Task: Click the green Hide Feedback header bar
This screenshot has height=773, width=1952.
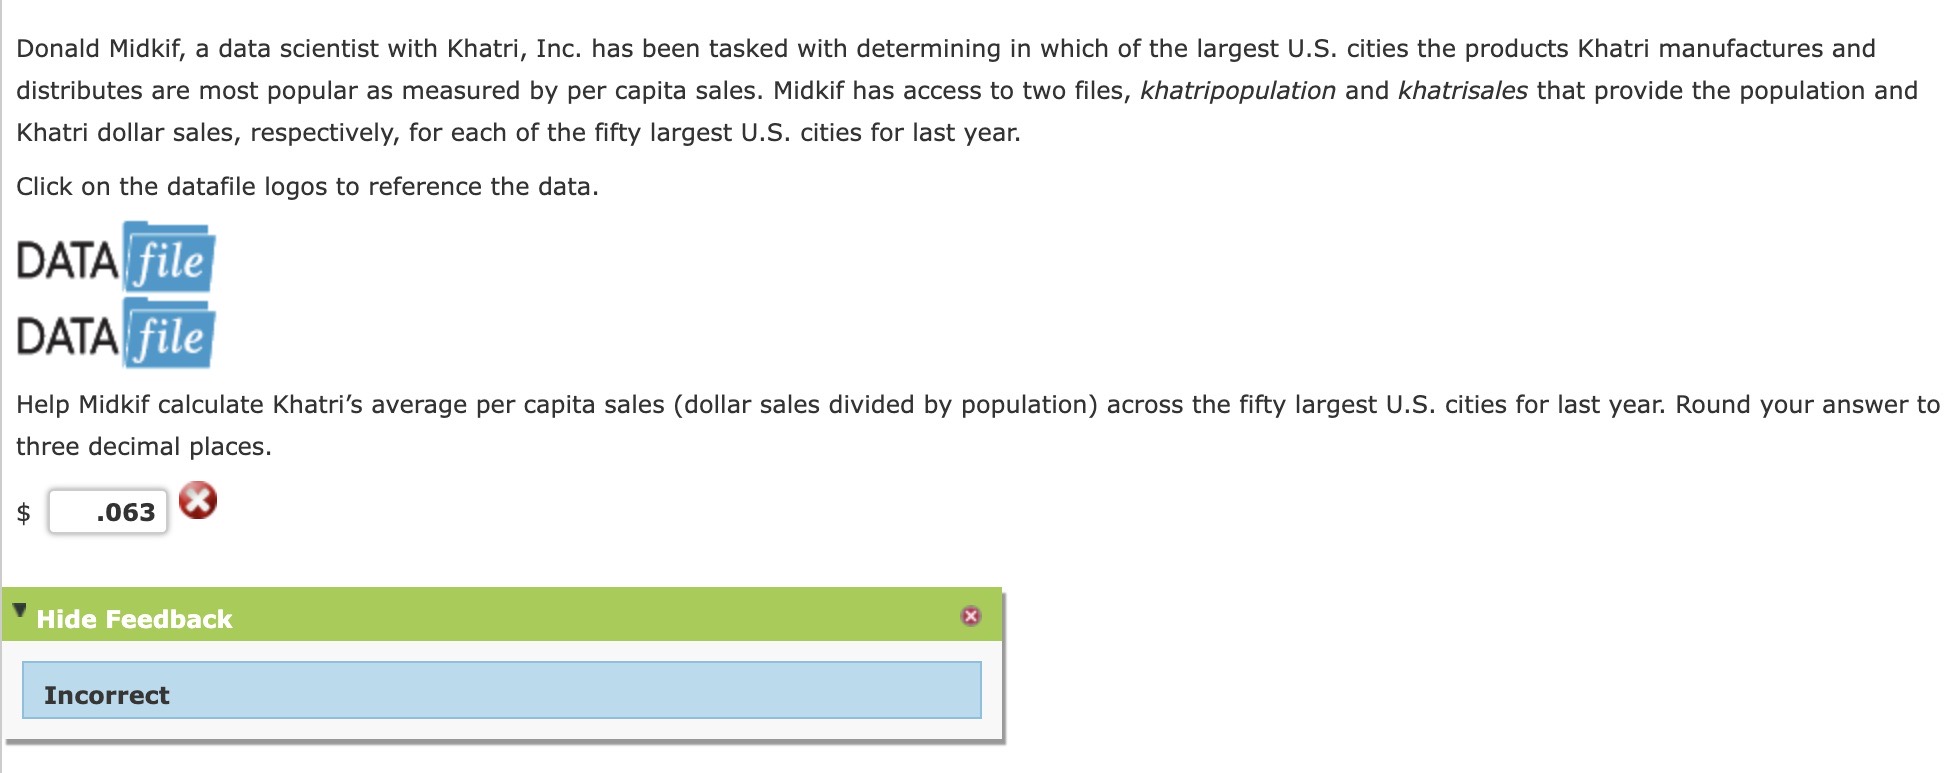Action: pyautogui.click(x=500, y=618)
